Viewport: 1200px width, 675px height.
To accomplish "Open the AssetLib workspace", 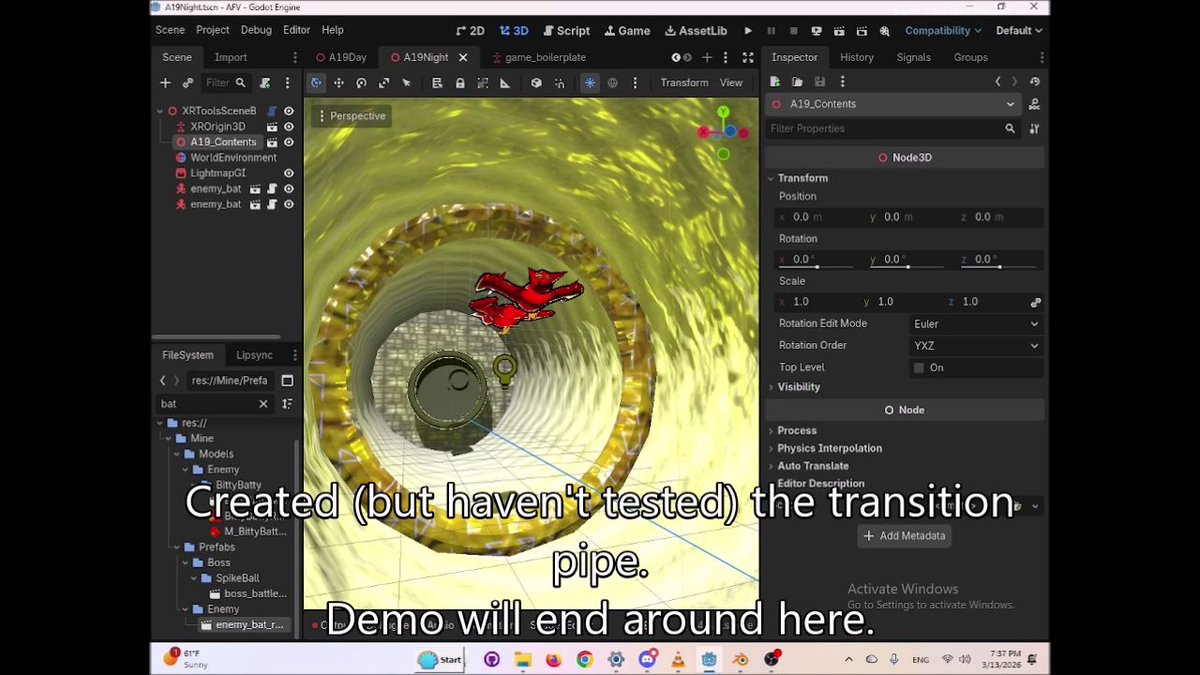I will [x=696, y=31].
